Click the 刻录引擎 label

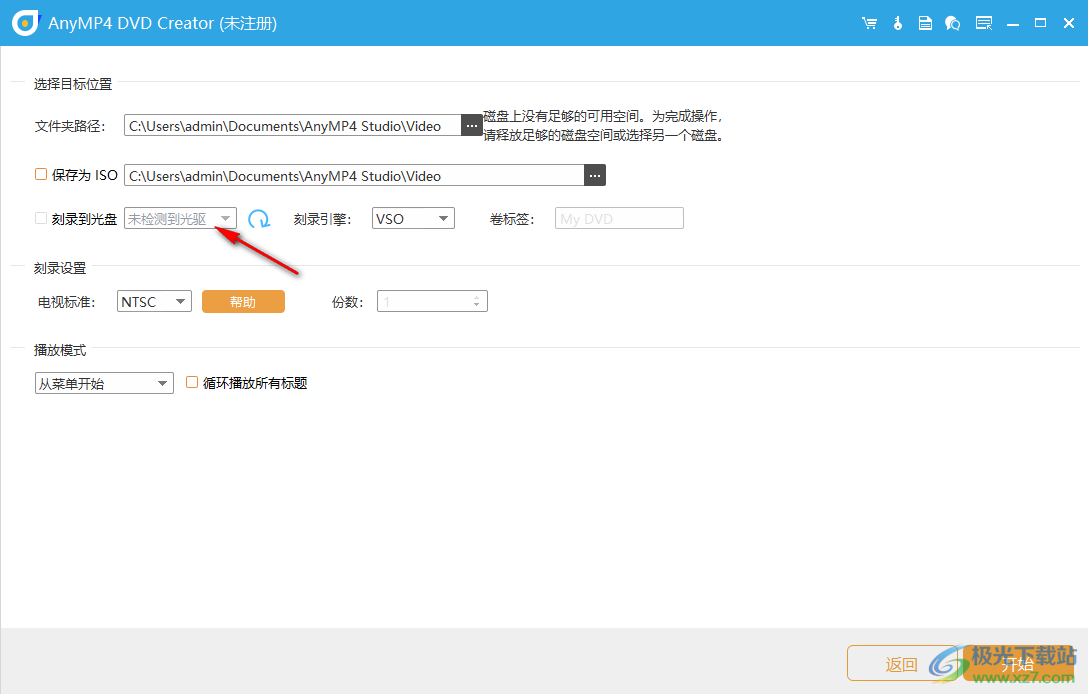tap(323, 219)
